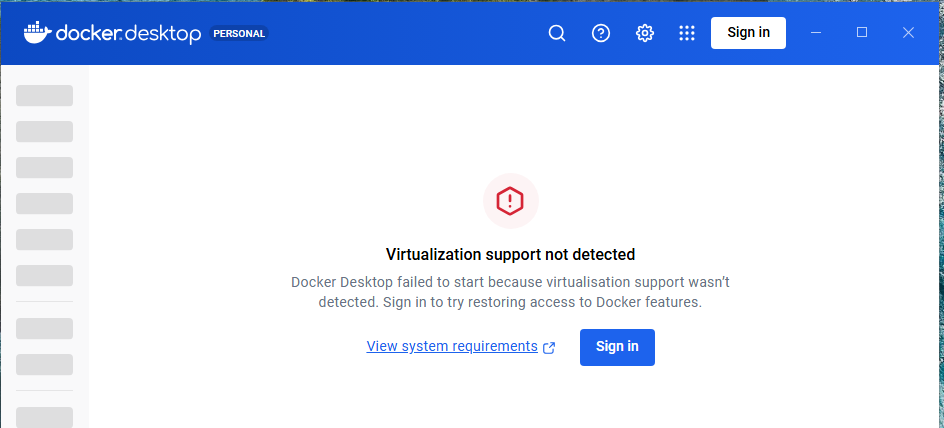
Task: Open the apps grid menu
Action: coord(687,33)
